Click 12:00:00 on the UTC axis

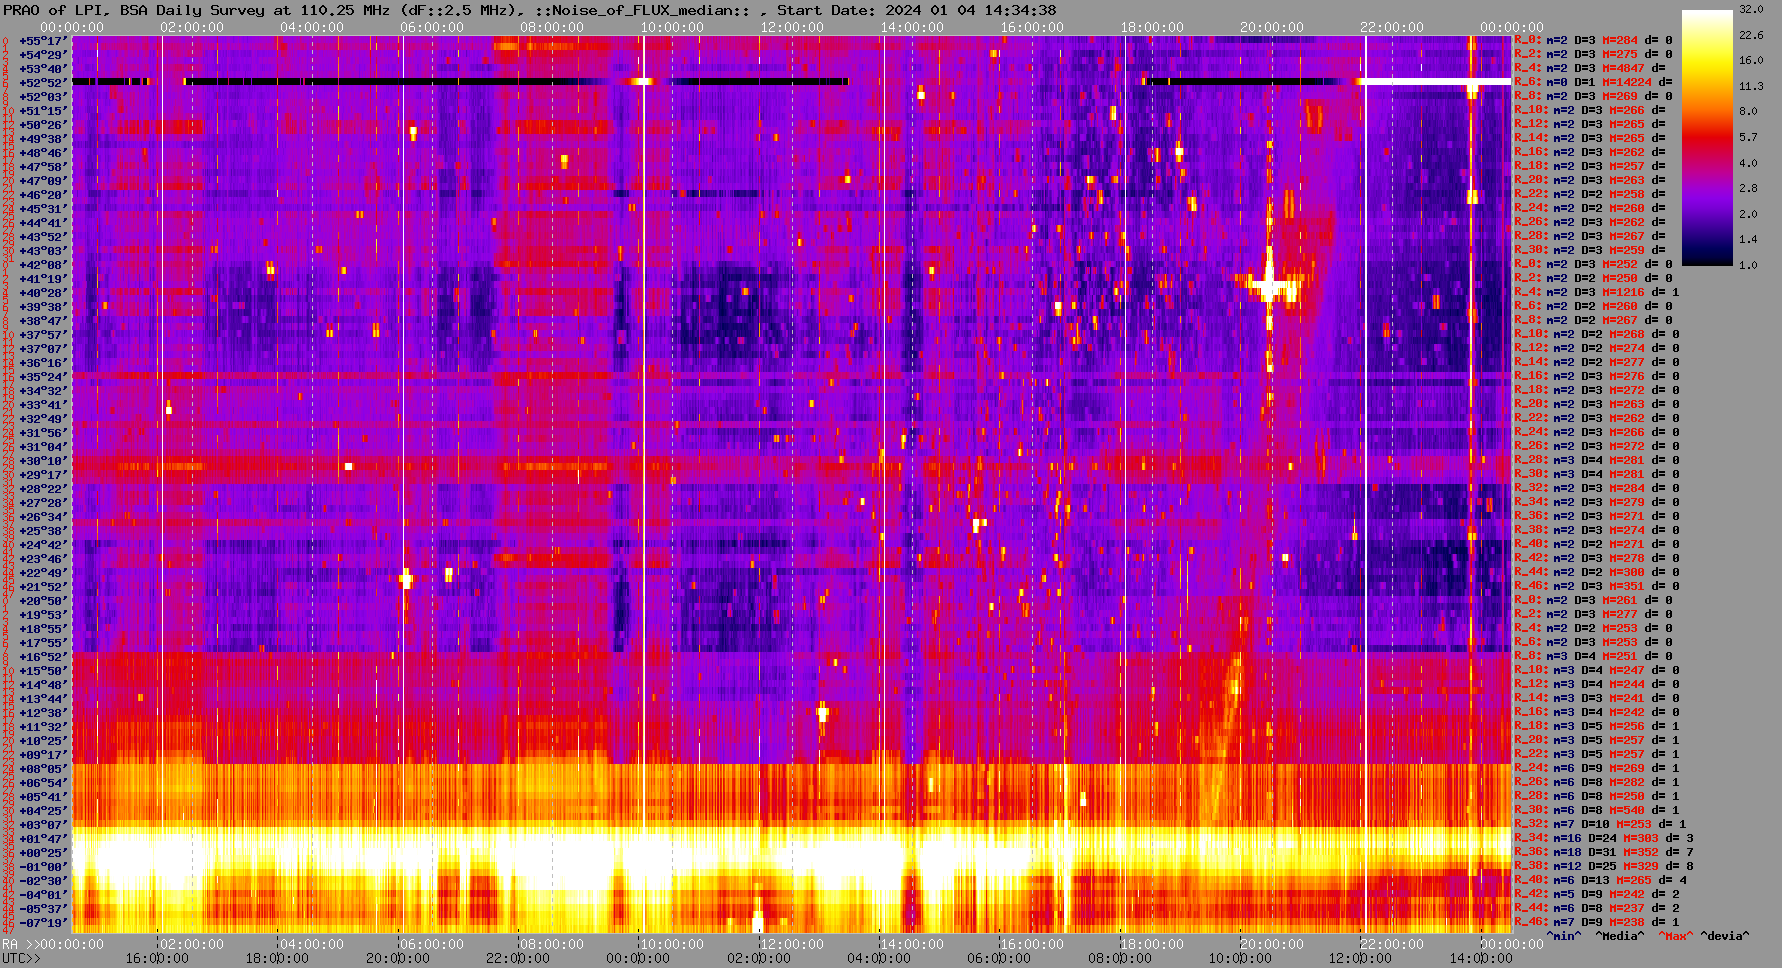pos(1360,958)
